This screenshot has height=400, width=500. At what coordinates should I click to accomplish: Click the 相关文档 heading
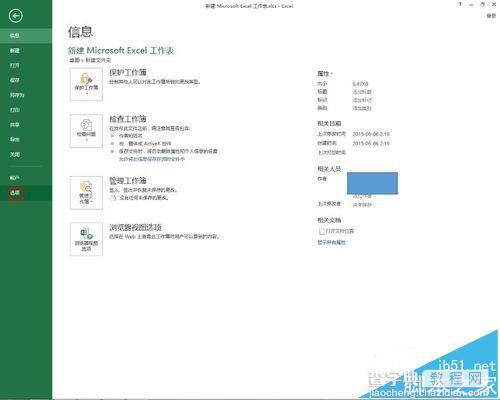point(329,220)
